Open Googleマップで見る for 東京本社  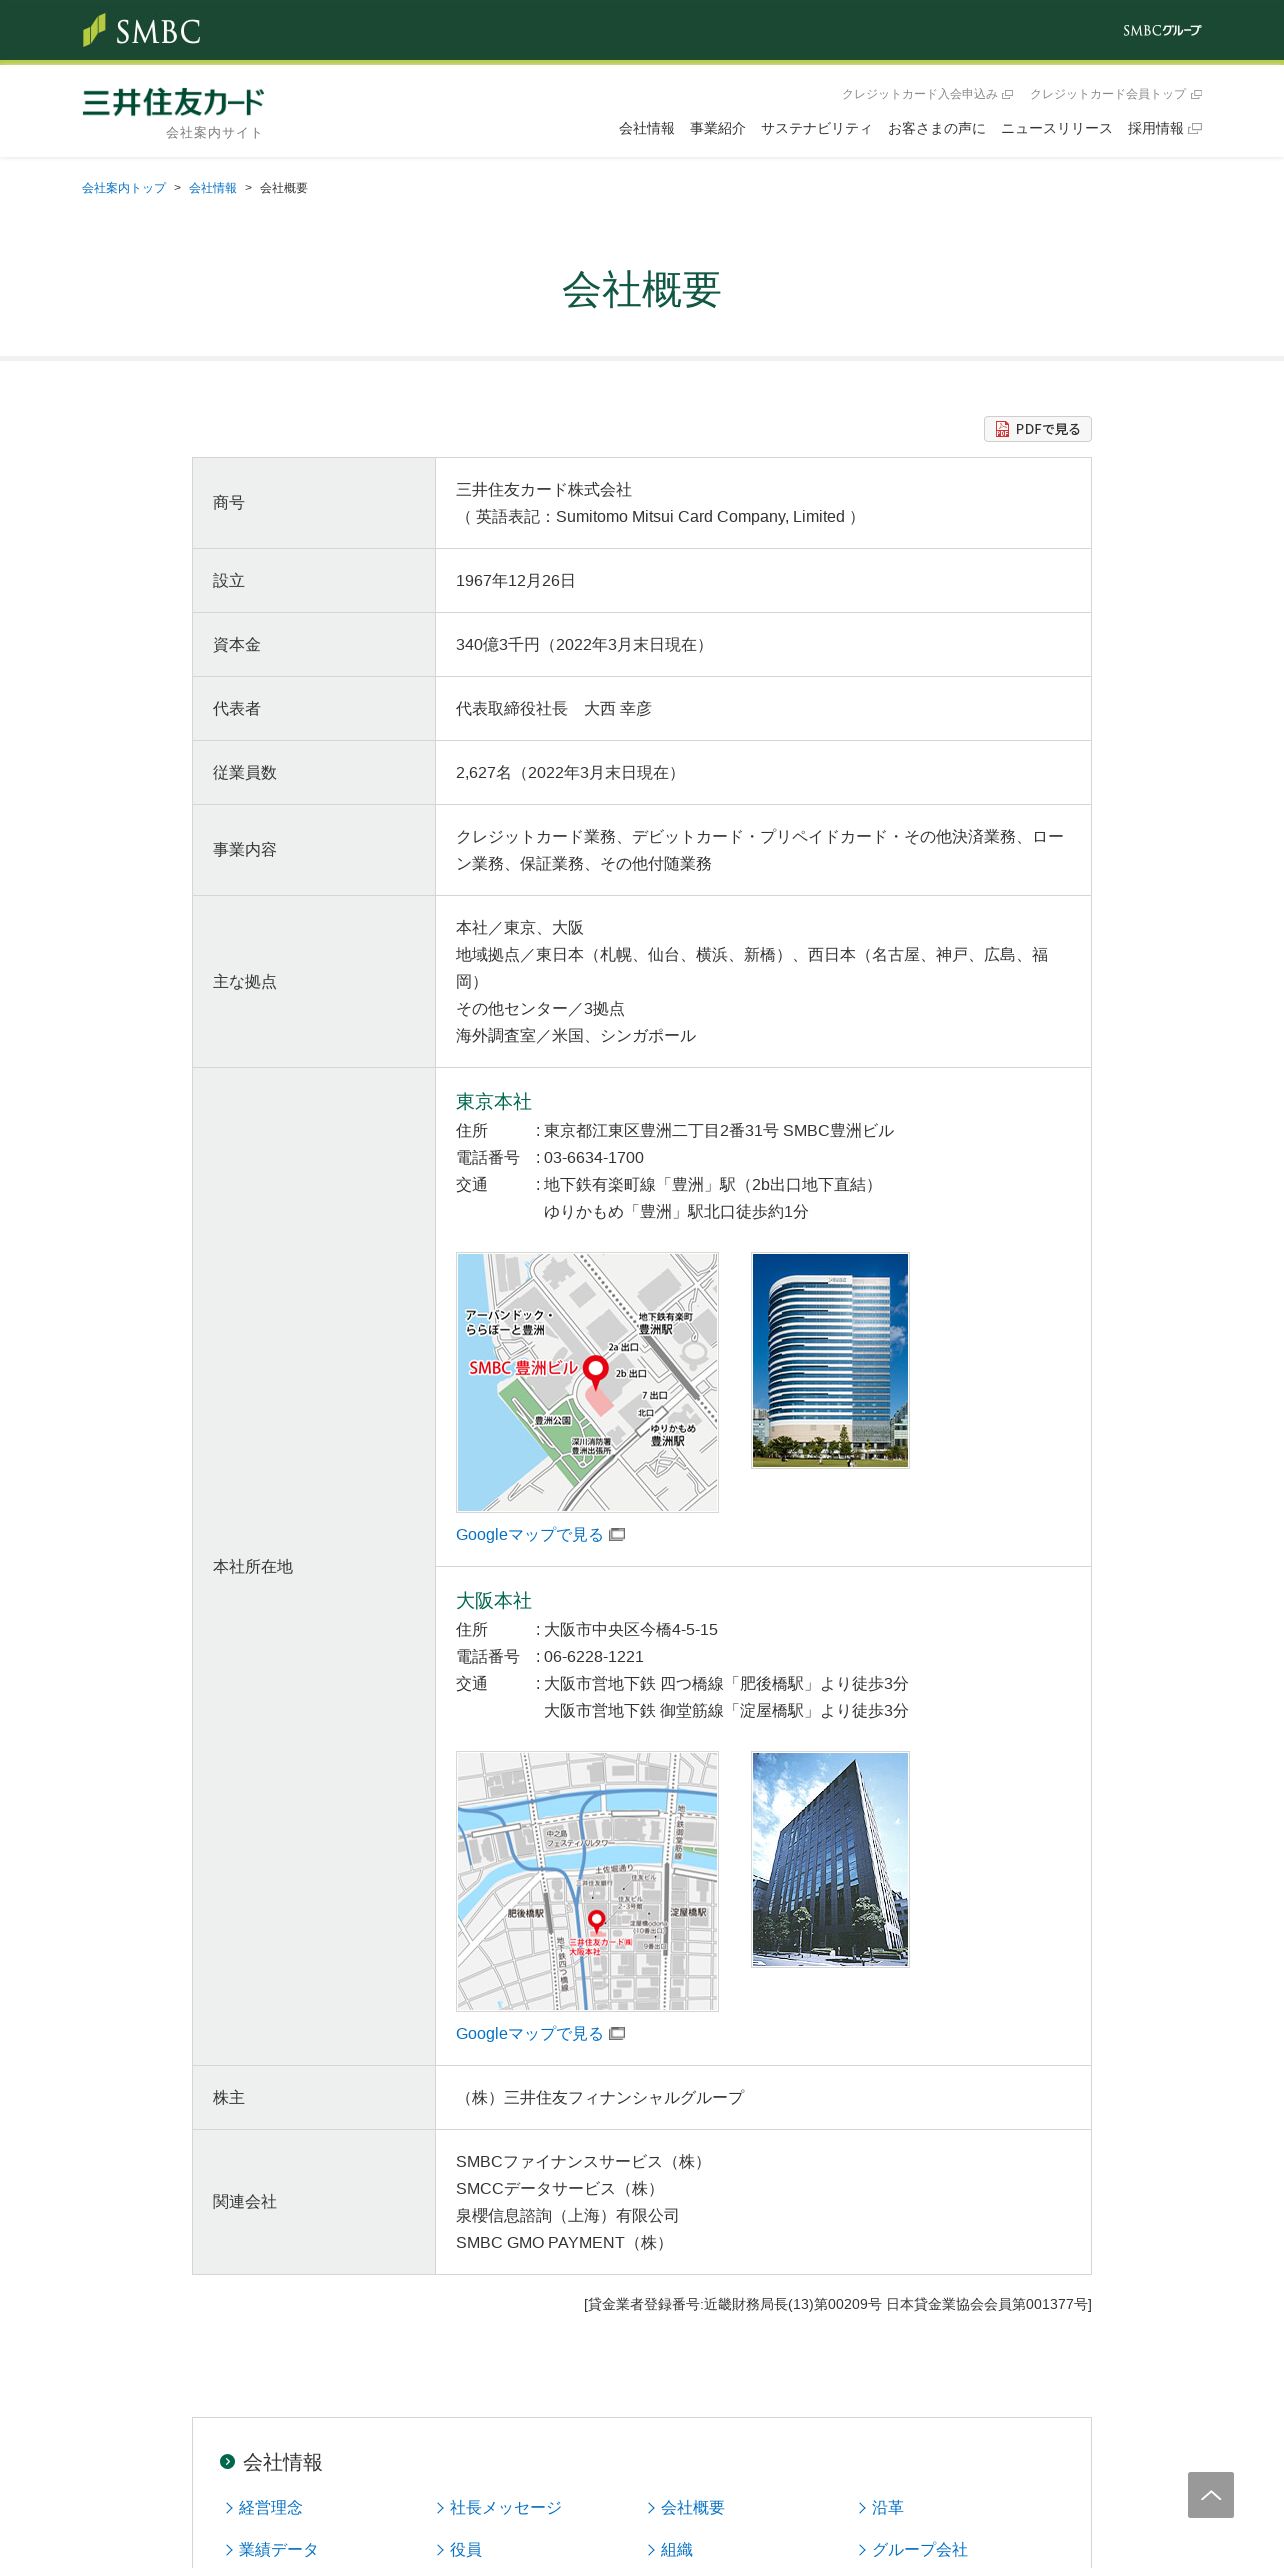(540, 1535)
